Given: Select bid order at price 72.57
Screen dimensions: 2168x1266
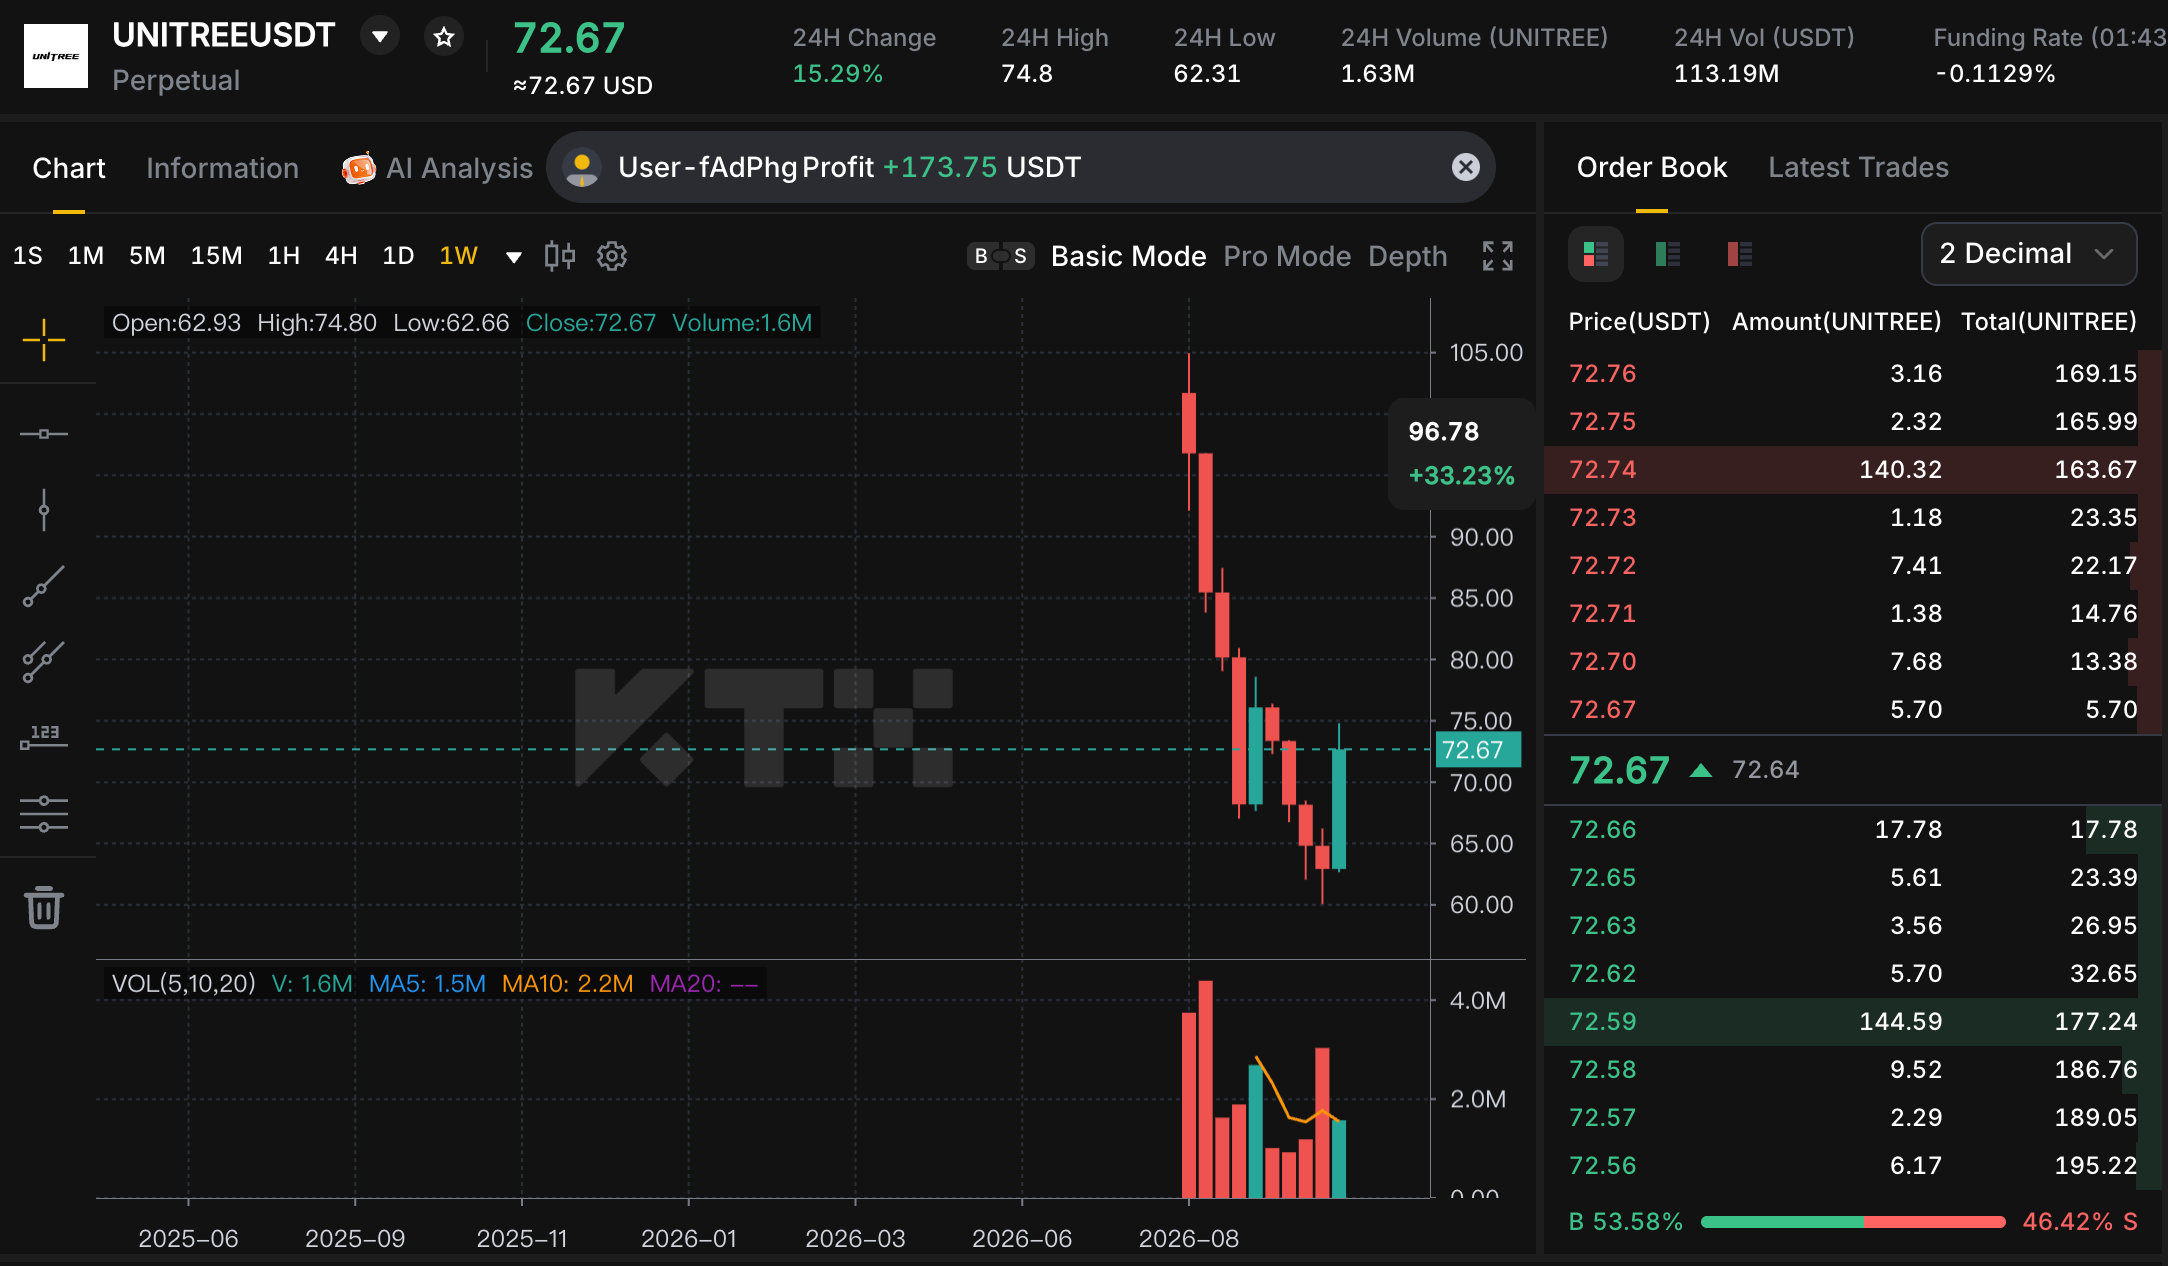Looking at the screenshot, I should click(1853, 1117).
